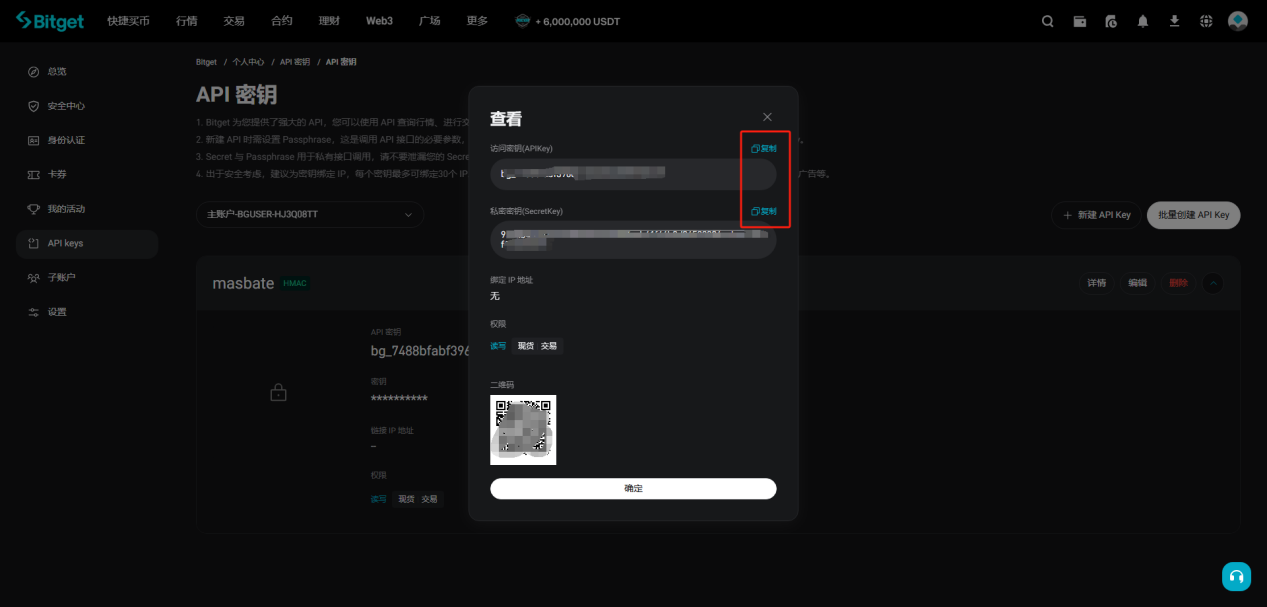This screenshot has height=607, width=1267.
Task: Click the app download icon in header
Action: (1174, 21)
